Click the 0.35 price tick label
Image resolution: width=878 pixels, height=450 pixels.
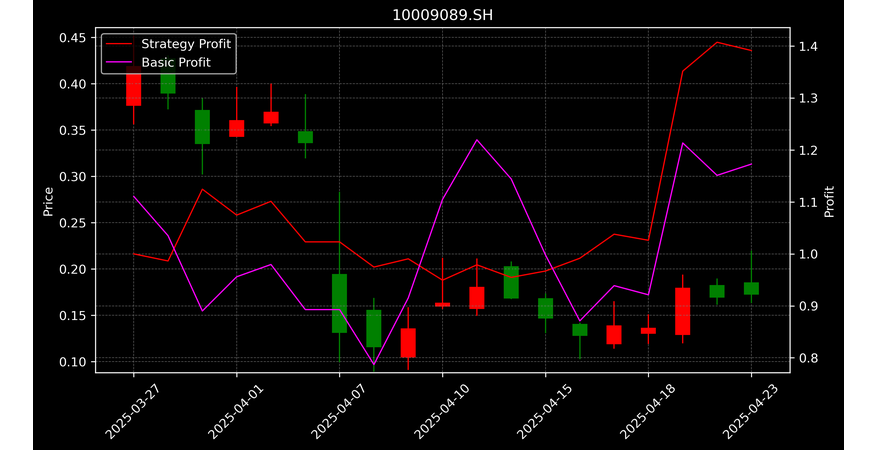[x=73, y=130]
